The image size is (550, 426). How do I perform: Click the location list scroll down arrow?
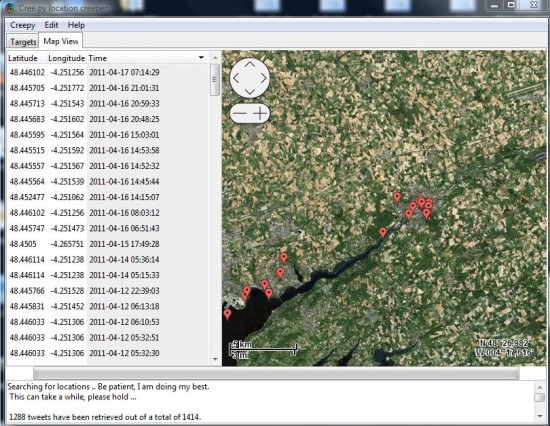(x=215, y=359)
